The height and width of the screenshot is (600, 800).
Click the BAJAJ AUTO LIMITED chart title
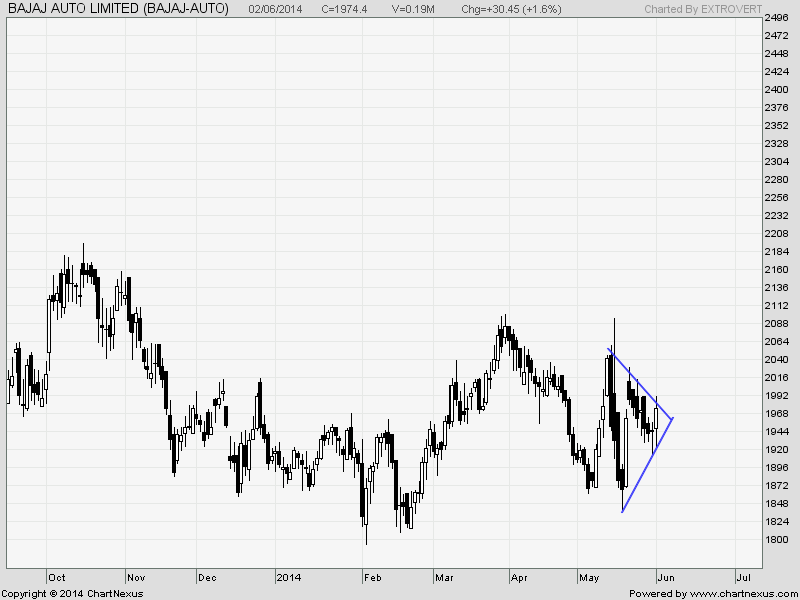coord(117,9)
